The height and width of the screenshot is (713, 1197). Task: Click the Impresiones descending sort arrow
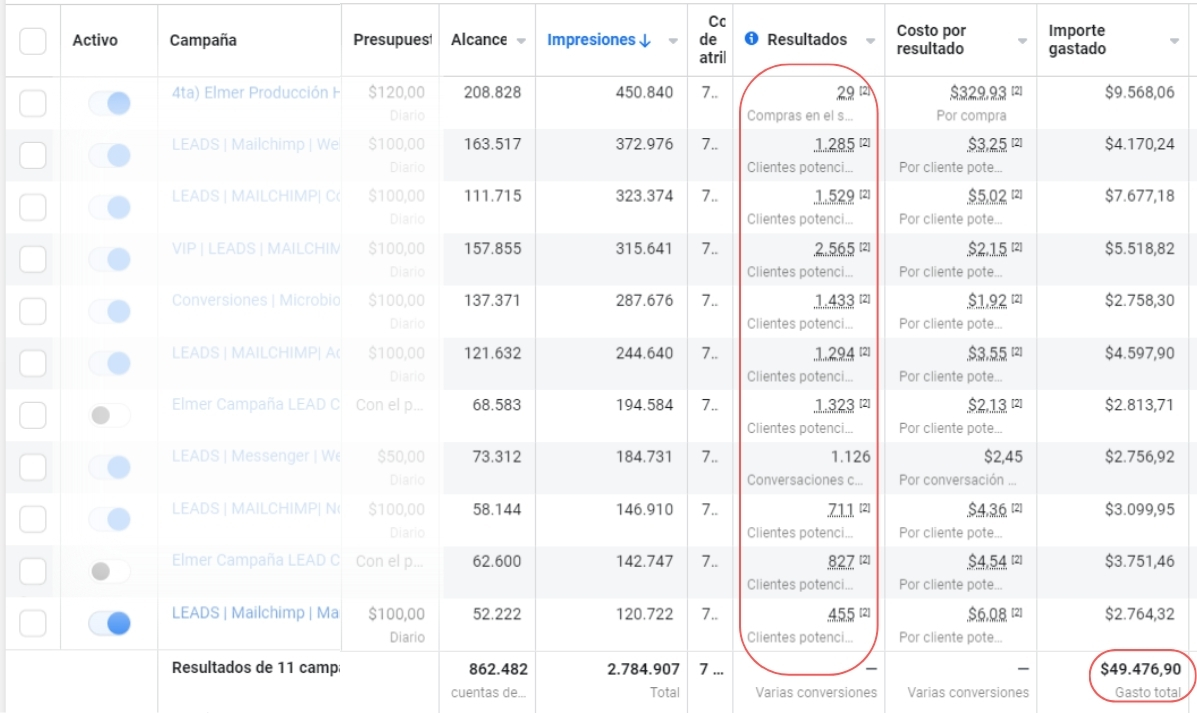pos(645,40)
